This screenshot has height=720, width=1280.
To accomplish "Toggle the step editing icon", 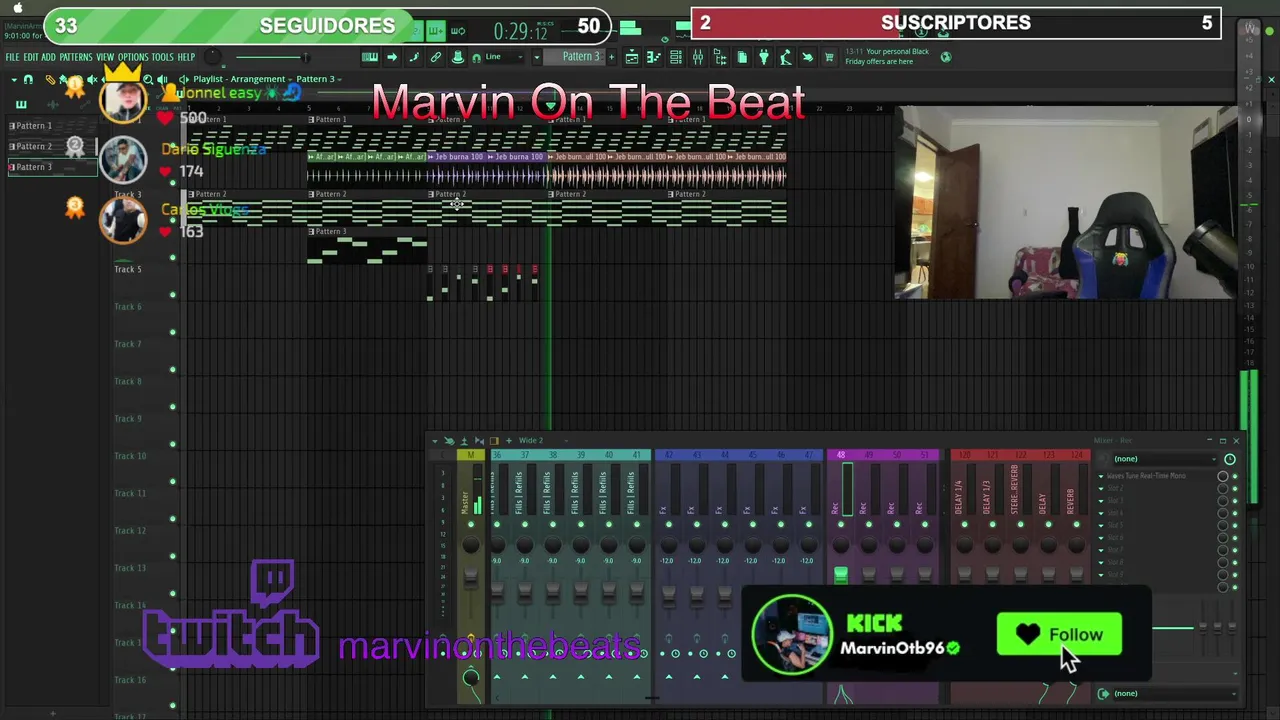I will pos(413,57).
